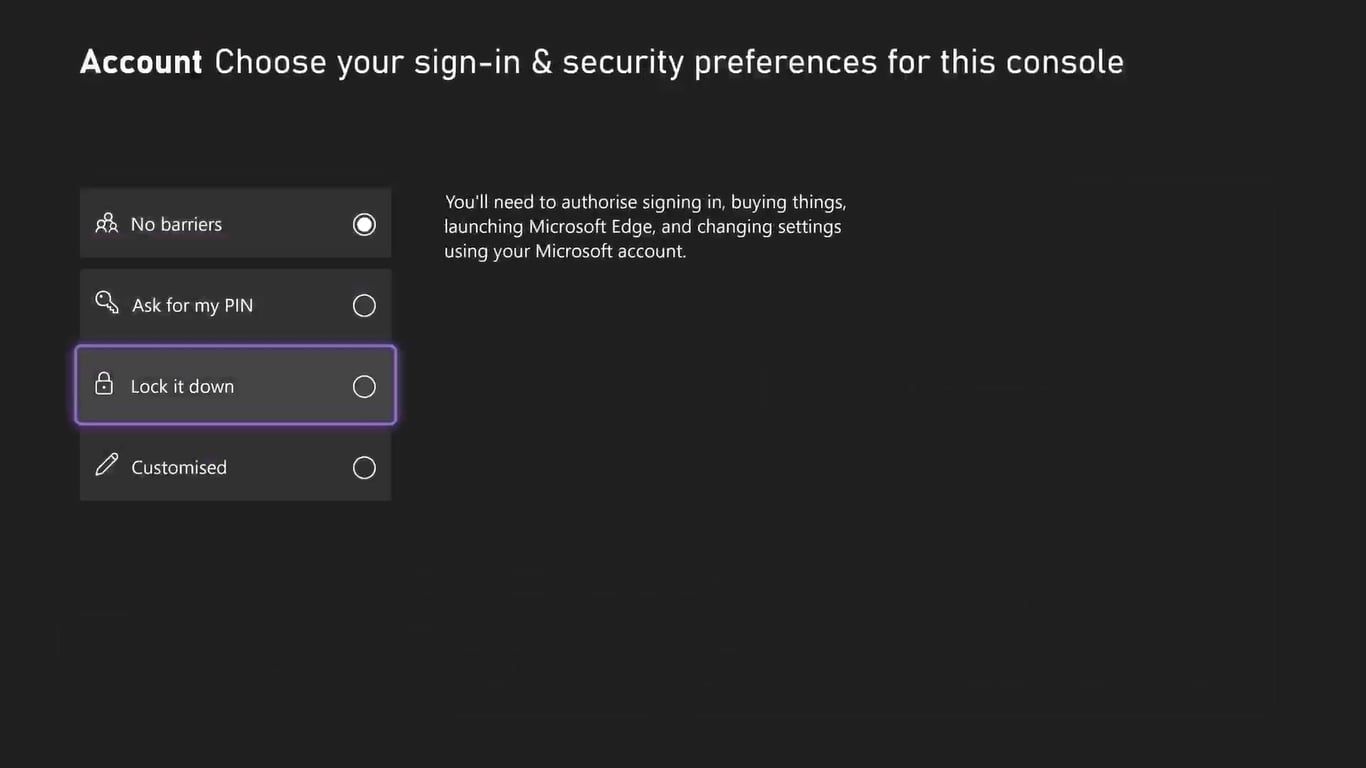The image size is (1366, 768).
Task: Open the Ask for my PIN option label
Action: tap(192, 305)
